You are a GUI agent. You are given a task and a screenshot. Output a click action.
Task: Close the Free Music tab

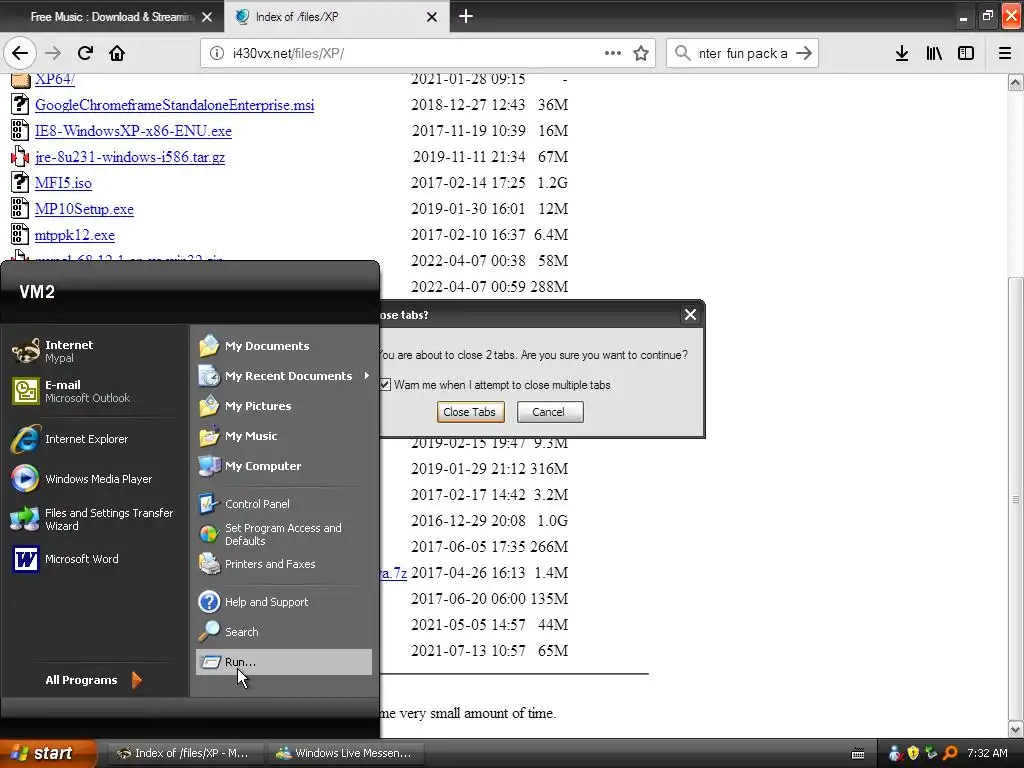pos(207,17)
